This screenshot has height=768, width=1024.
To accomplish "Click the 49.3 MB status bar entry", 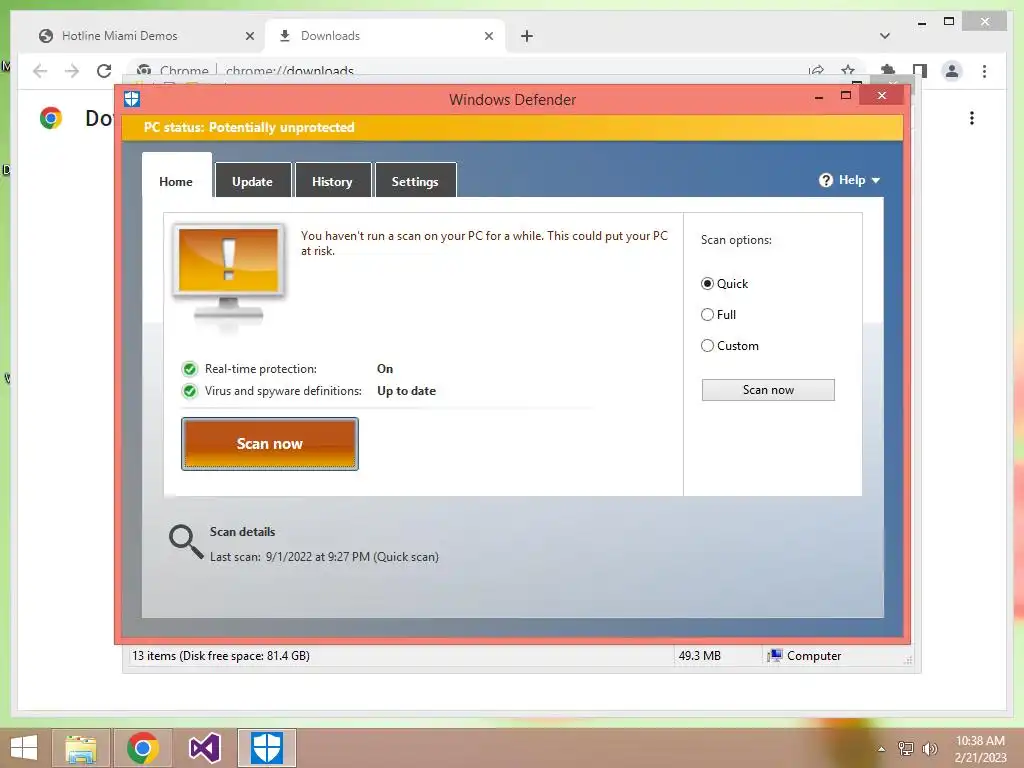I will (699, 656).
